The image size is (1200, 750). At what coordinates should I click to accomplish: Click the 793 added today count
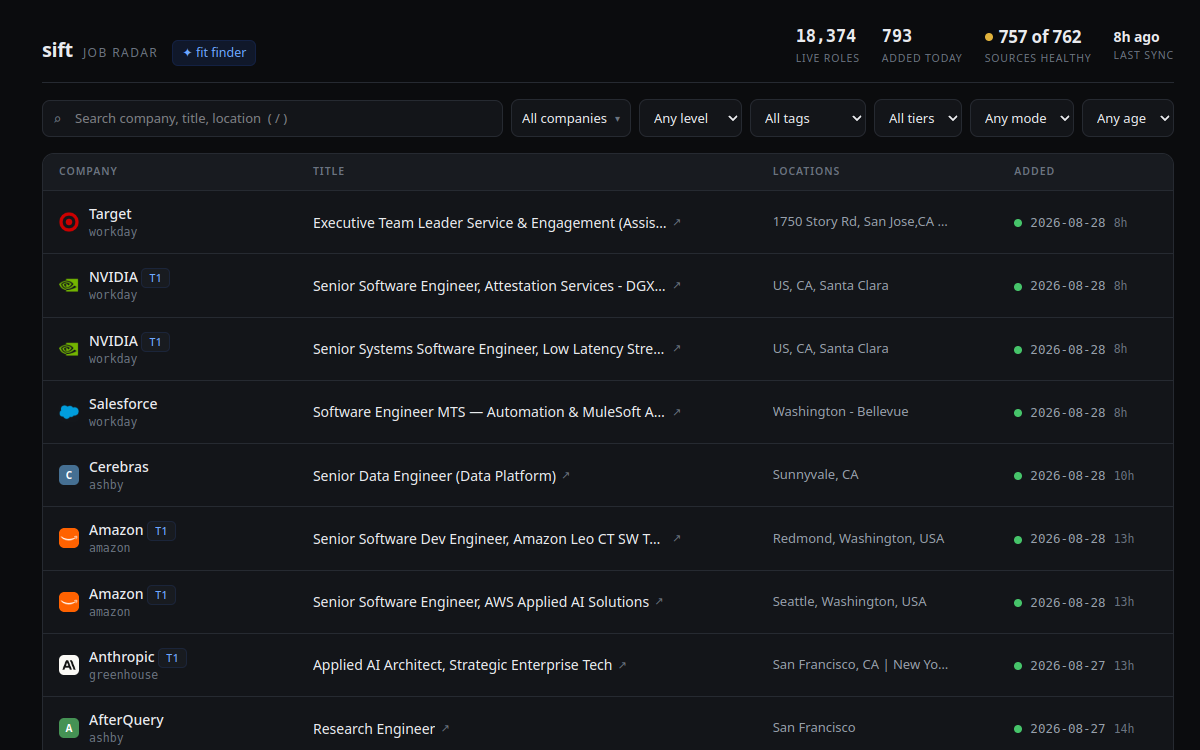pos(897,36)
